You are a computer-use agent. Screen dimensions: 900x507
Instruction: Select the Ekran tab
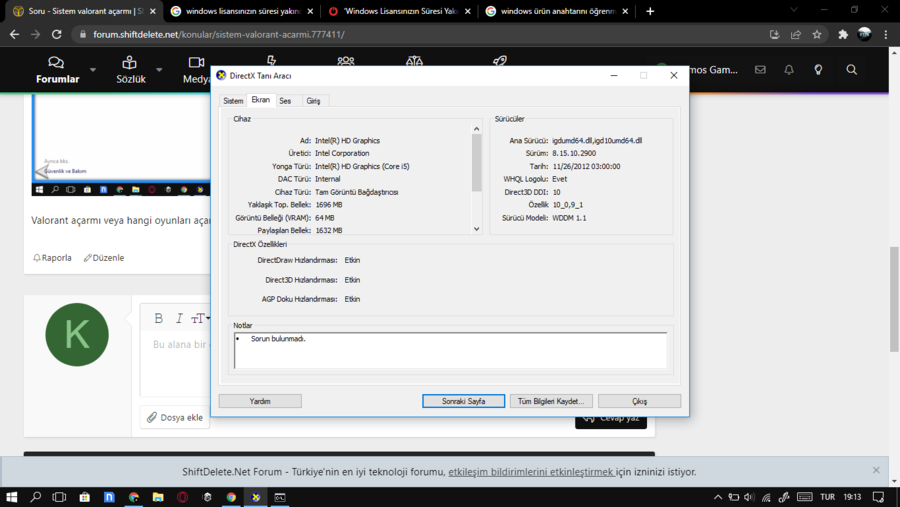[x=261, y=100]
